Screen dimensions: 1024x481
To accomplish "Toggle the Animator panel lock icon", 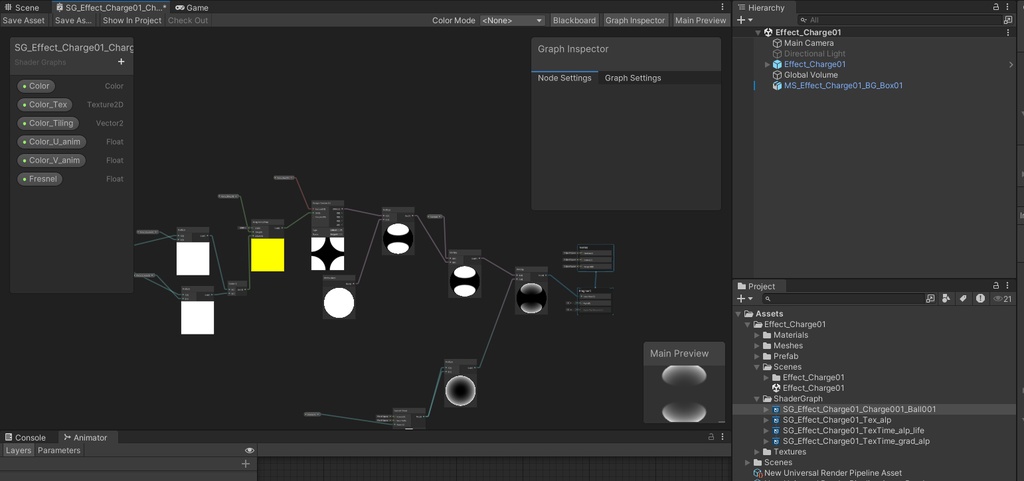I will coord(711,437).
